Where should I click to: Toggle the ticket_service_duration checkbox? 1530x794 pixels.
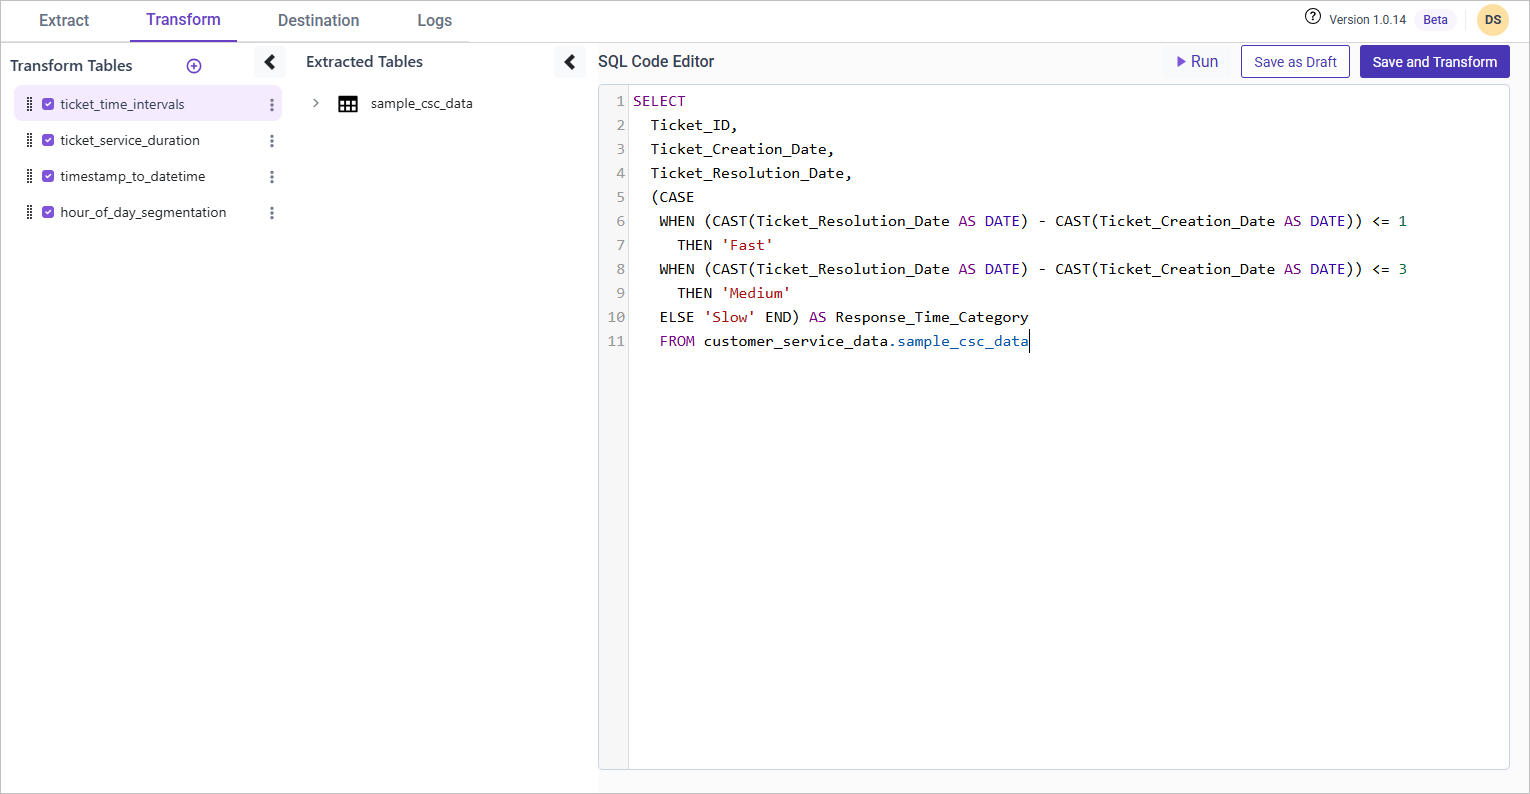point(48,140)
